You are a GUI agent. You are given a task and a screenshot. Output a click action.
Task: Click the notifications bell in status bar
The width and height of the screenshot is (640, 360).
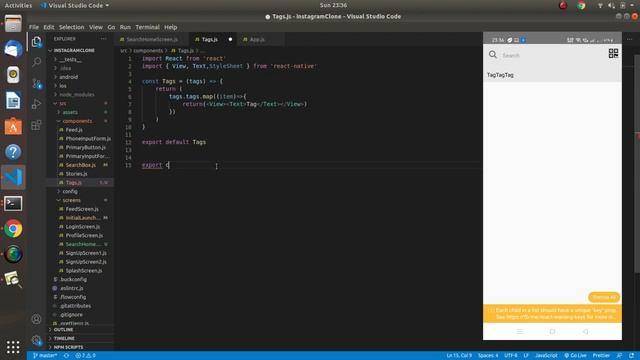pos(631,356)
